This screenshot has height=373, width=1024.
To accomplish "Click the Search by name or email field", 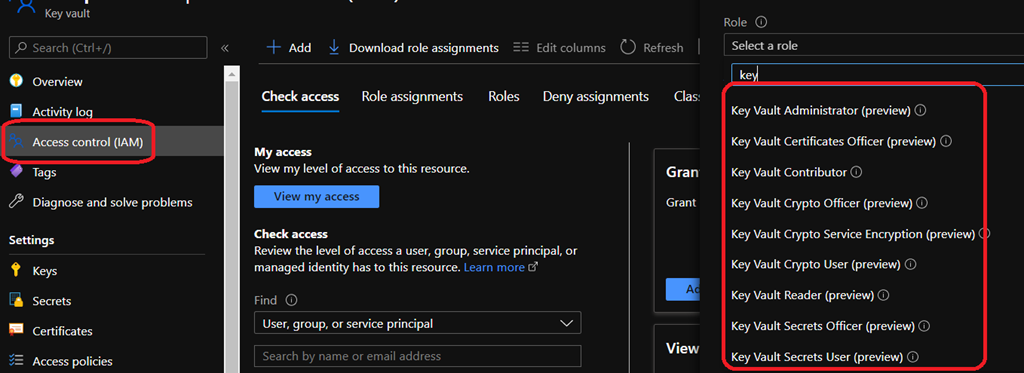I will click(x=417, y=356).
